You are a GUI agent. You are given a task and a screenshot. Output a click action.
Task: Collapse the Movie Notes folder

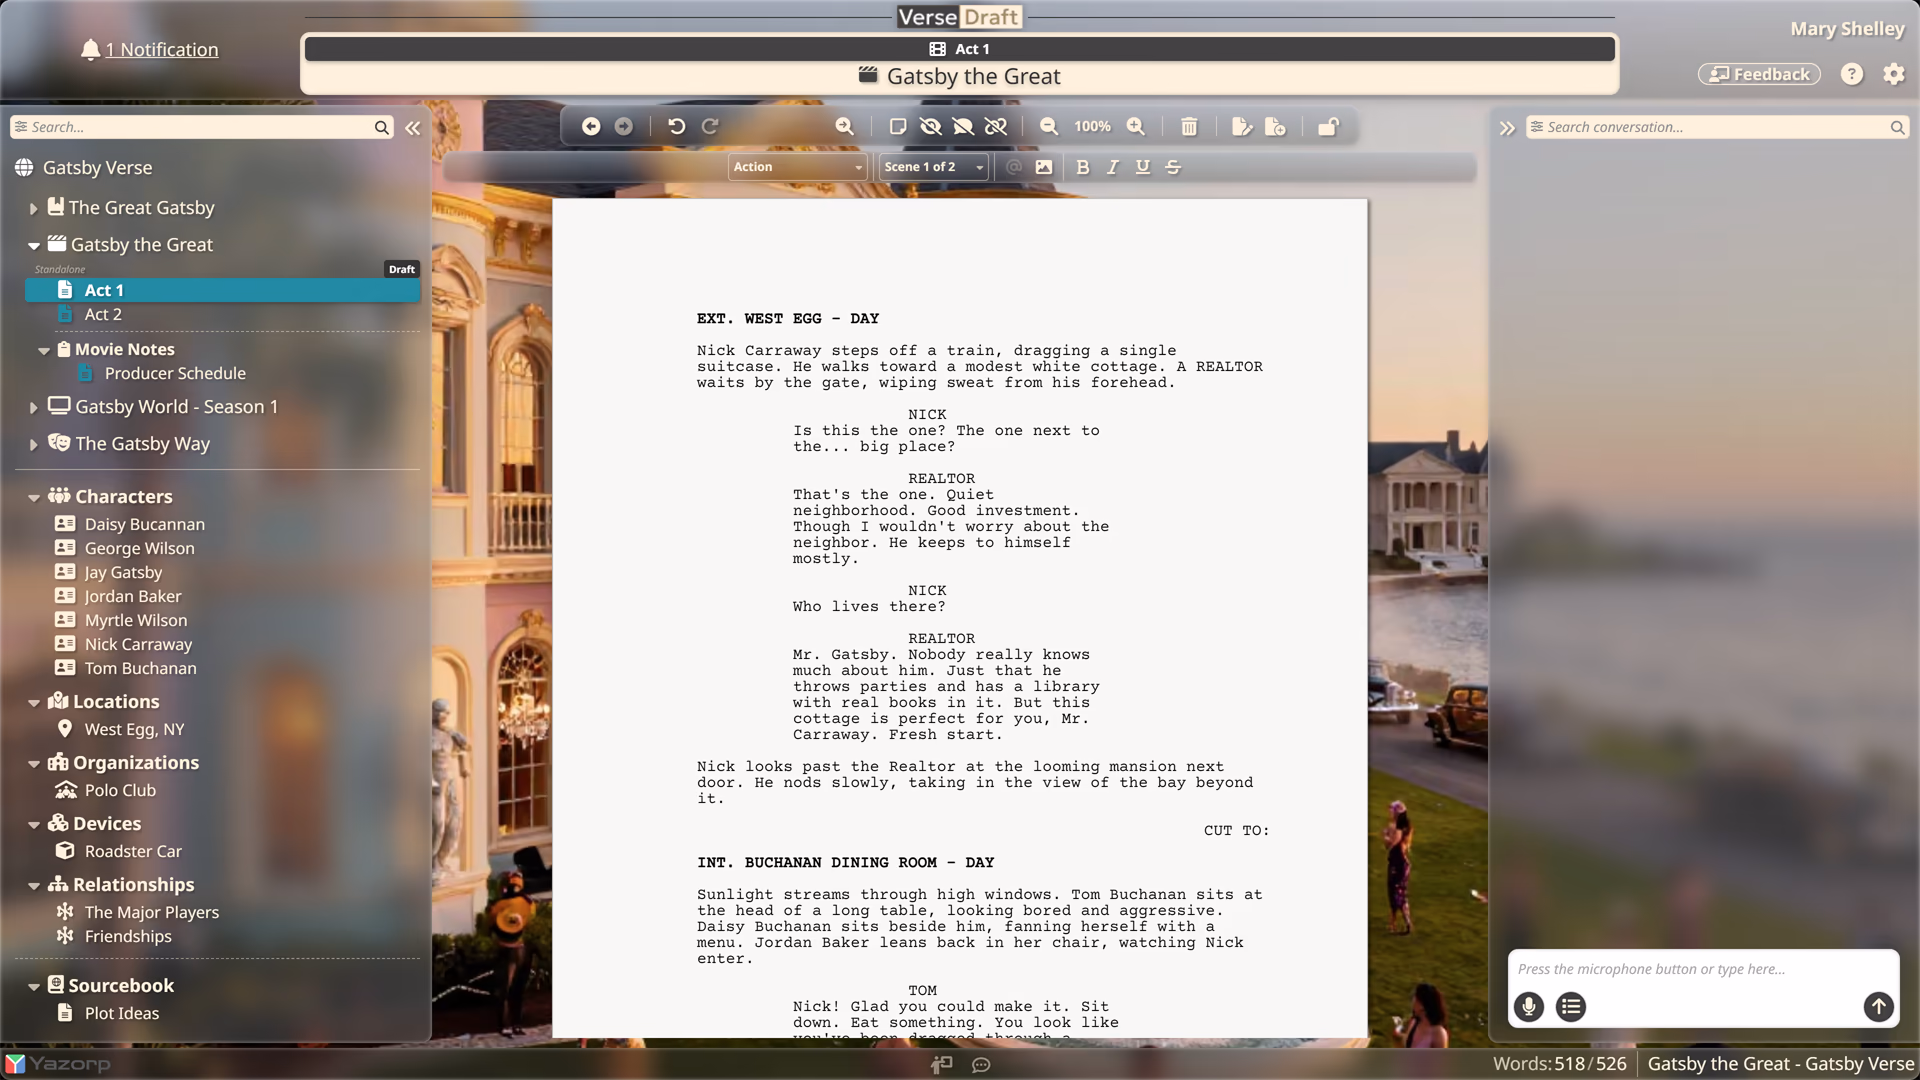43,350
